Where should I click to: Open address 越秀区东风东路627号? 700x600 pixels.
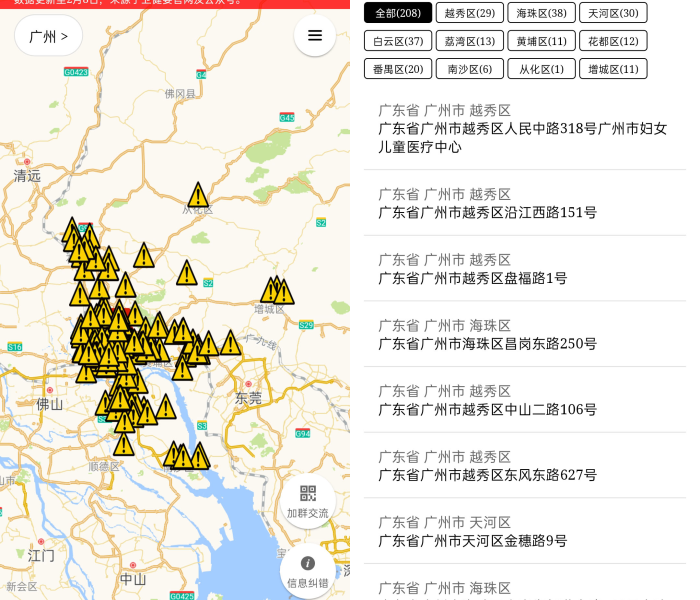525,465
